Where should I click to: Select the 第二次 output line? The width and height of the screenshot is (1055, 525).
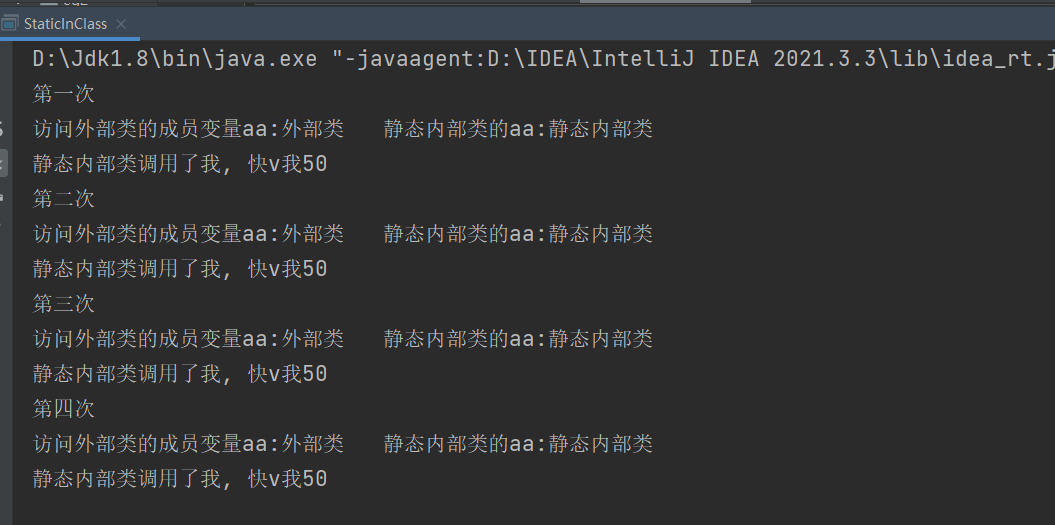click(x=63, y=199)
